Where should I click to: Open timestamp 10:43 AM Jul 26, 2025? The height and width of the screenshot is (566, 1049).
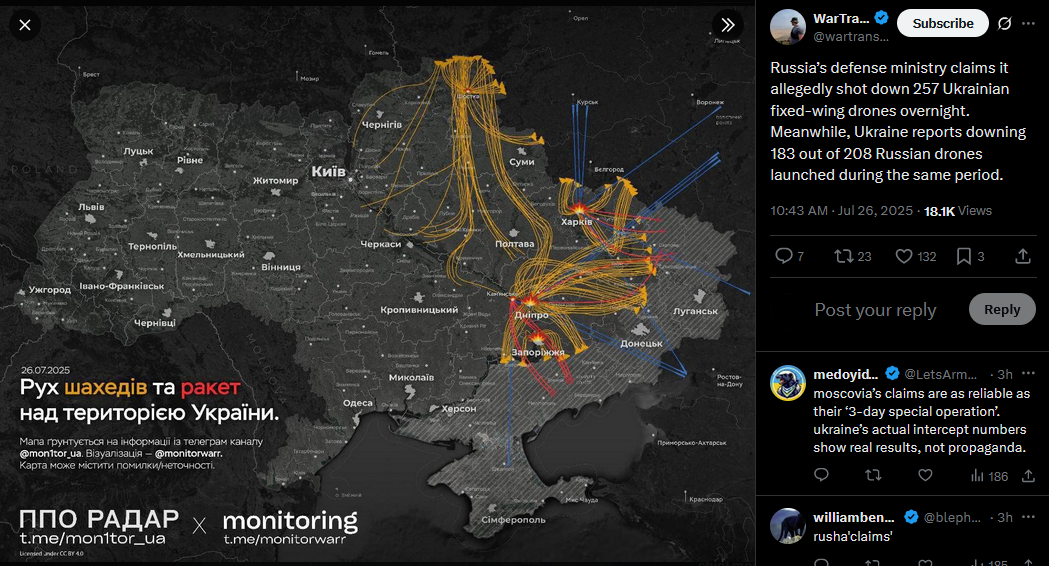[x=841, y=211]
